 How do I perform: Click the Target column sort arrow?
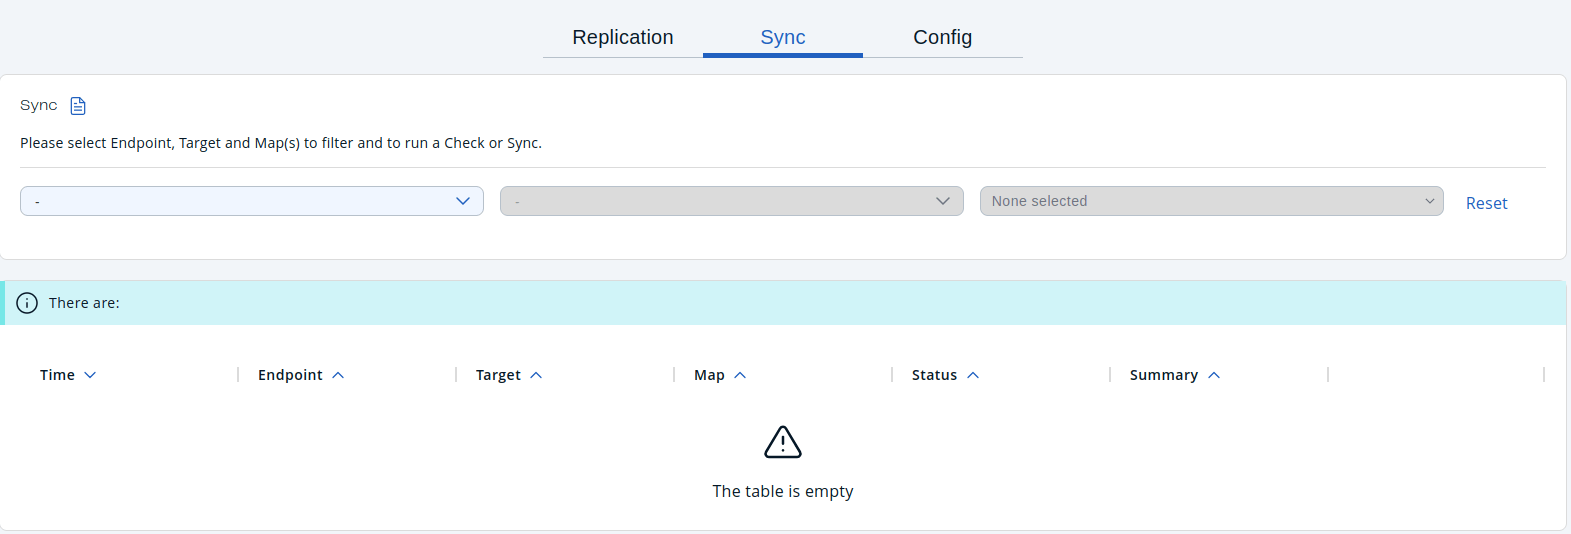[536, 375]
